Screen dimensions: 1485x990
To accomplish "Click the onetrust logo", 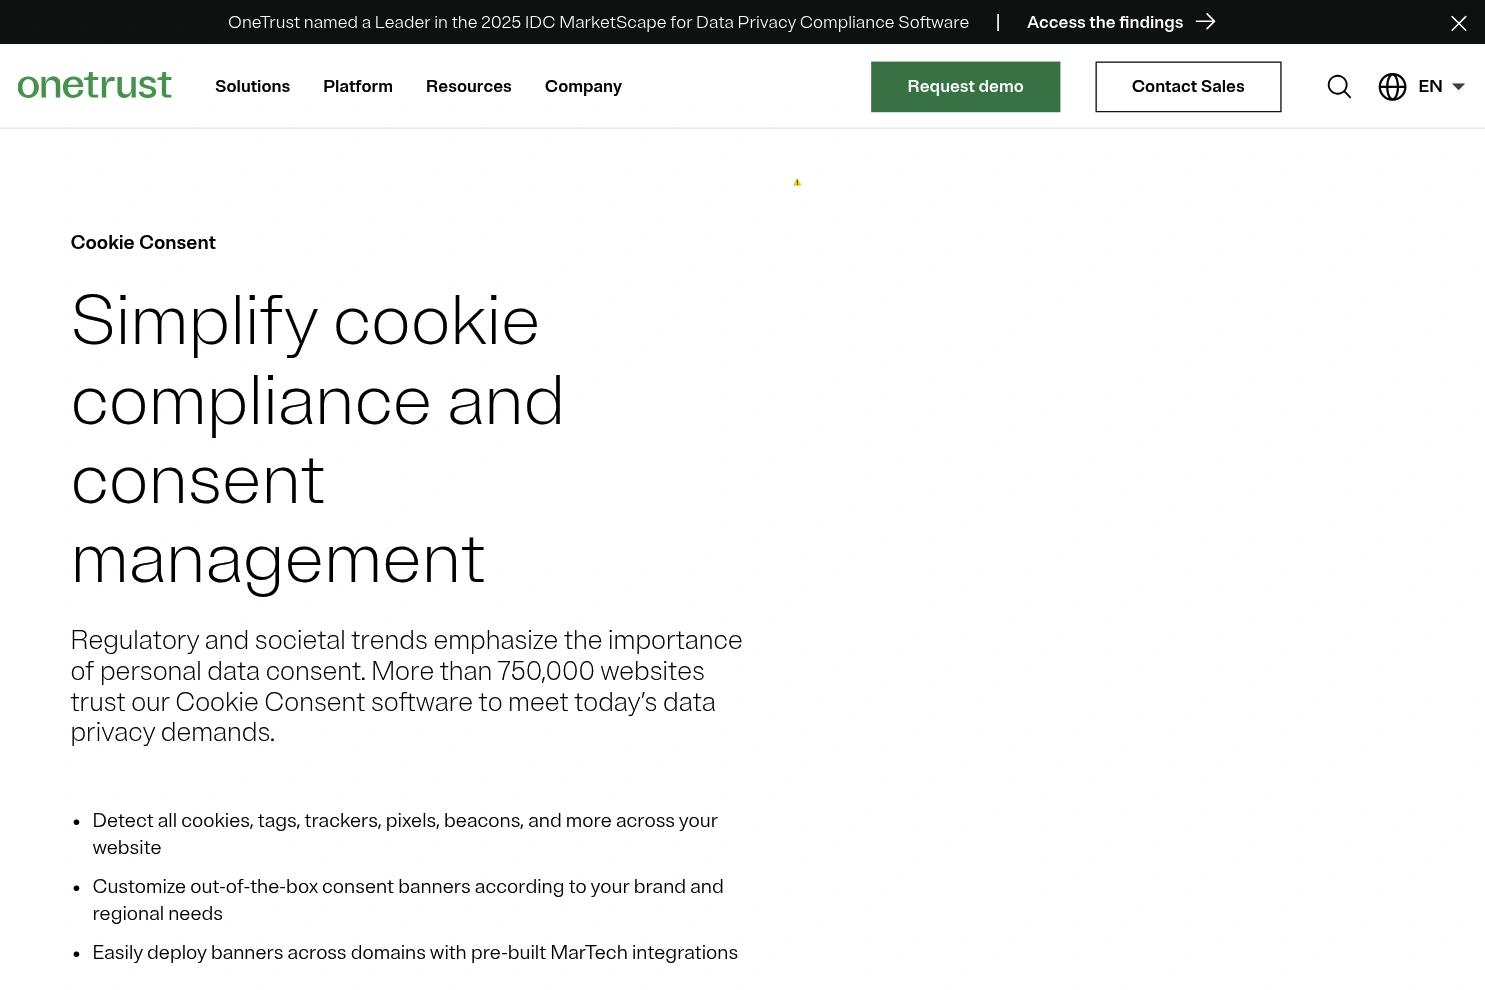I will point(95,86).
